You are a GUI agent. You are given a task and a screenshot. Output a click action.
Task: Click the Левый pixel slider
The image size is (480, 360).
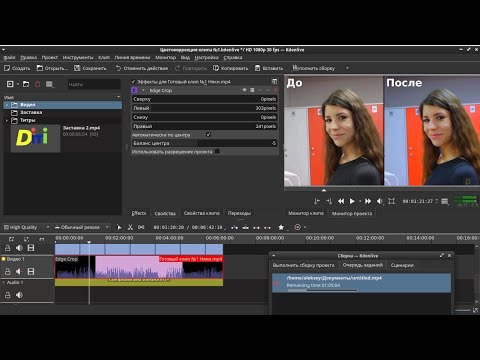click(205, 108)
